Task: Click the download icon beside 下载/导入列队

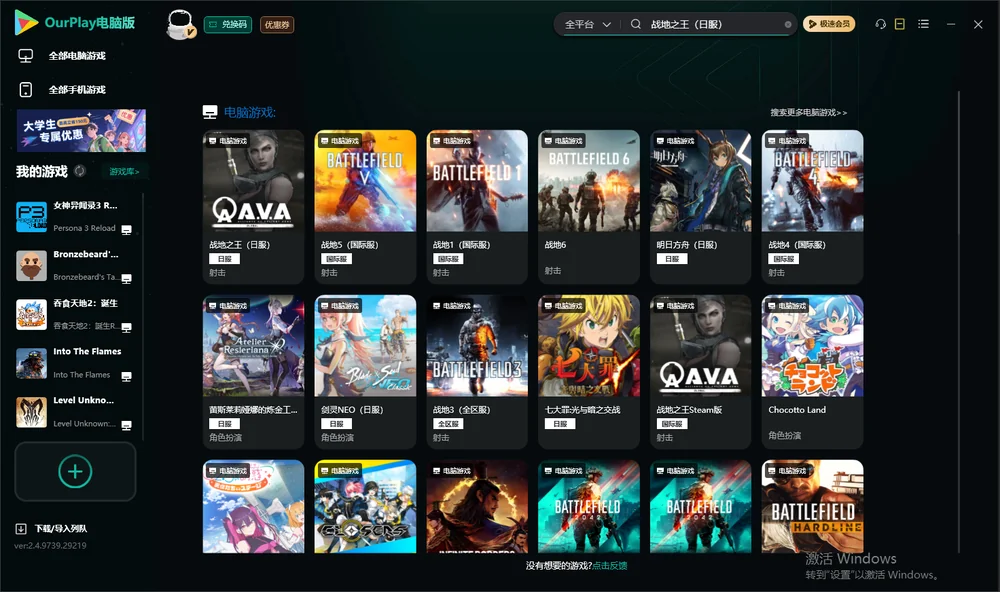Action: click(20, 529)
